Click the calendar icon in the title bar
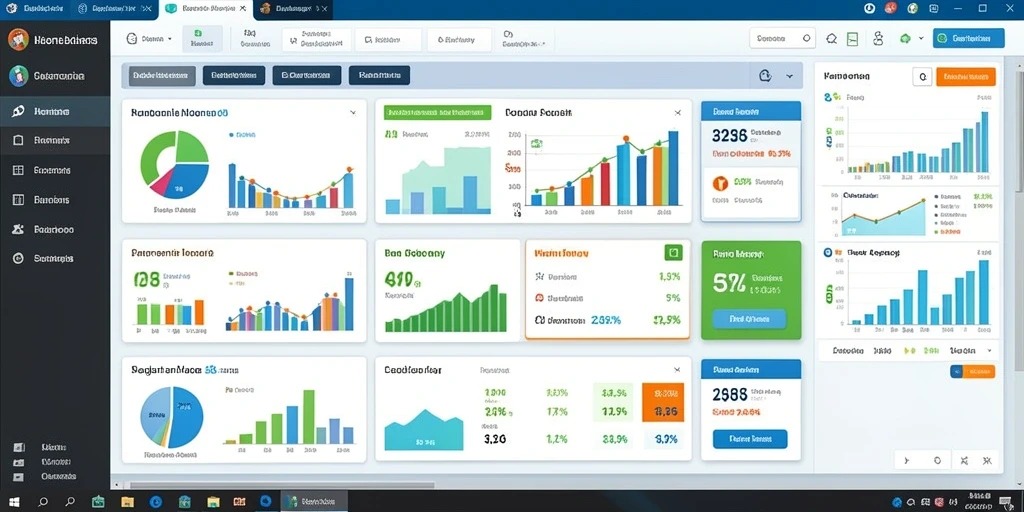The image size is (1024, 512). [933, 8]
